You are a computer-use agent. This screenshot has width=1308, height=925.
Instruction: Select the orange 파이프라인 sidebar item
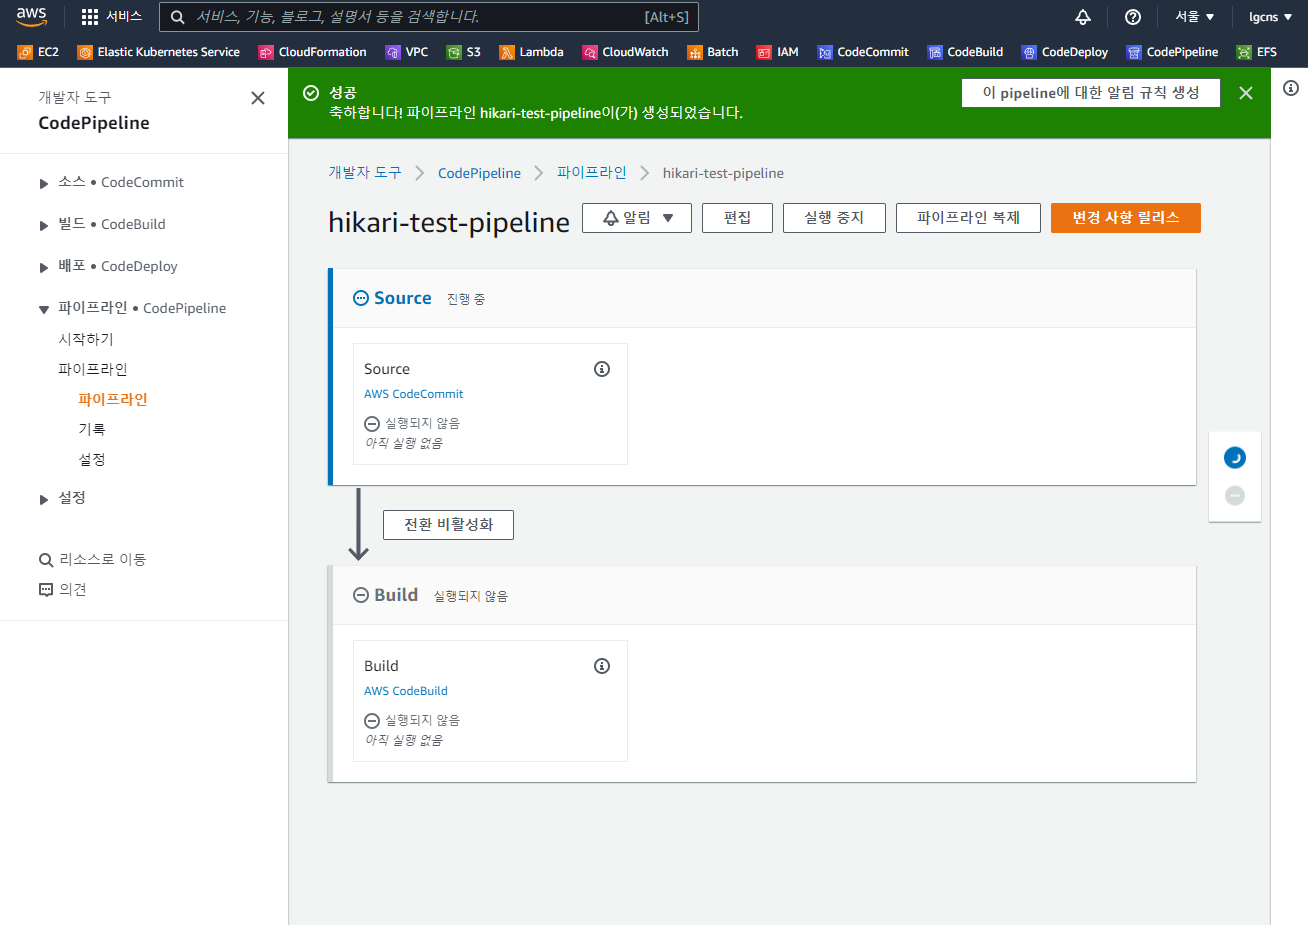113,399
